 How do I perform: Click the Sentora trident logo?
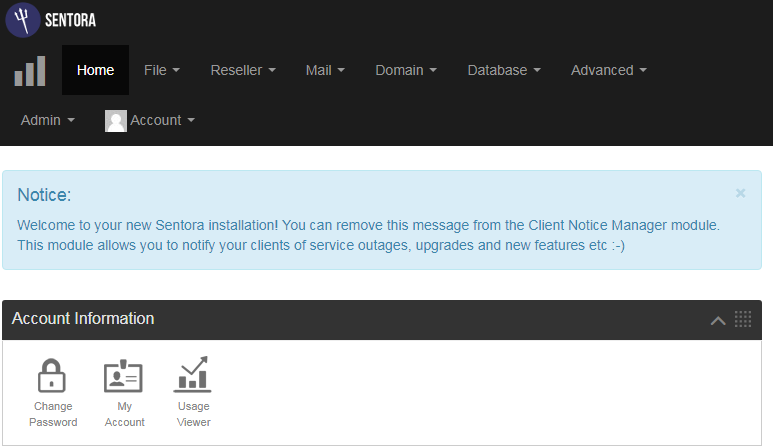[23, 20]
